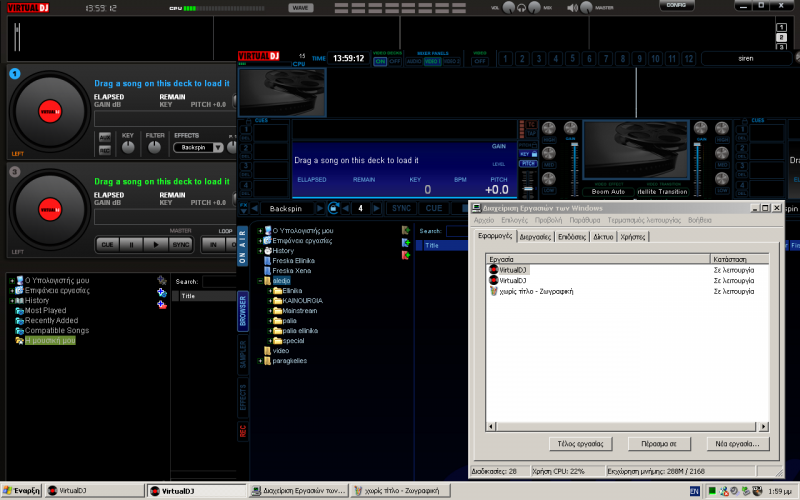Click the padlock icon above right CUES panel
Image resolution: width=800 pixels, height=500 pixels.
(x=744, y=121)
